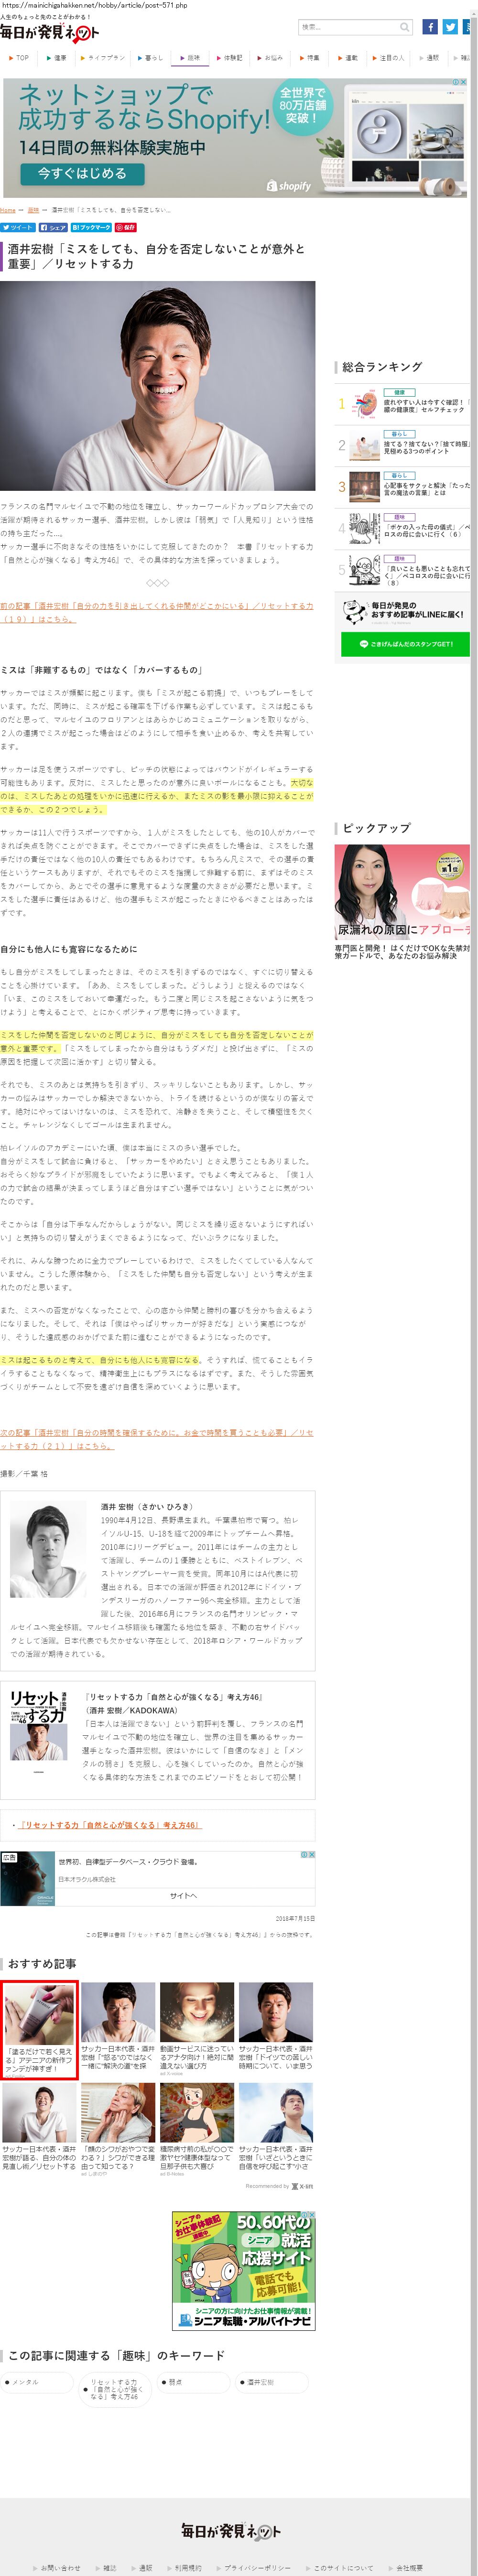The width and height of the screenshot is (478, 2576).
Task: Open the Twitter icon in header
Action: 450,27
